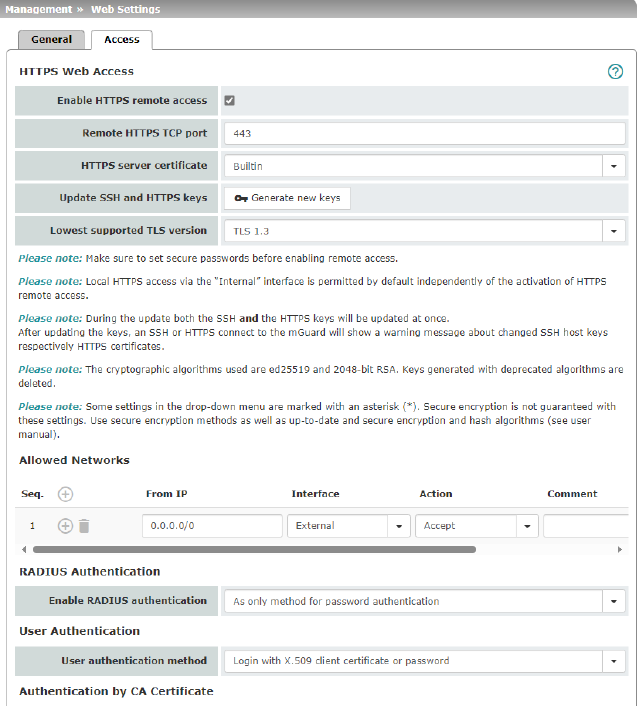Delete rule 1 with trash icon

[x=84, y=525]
